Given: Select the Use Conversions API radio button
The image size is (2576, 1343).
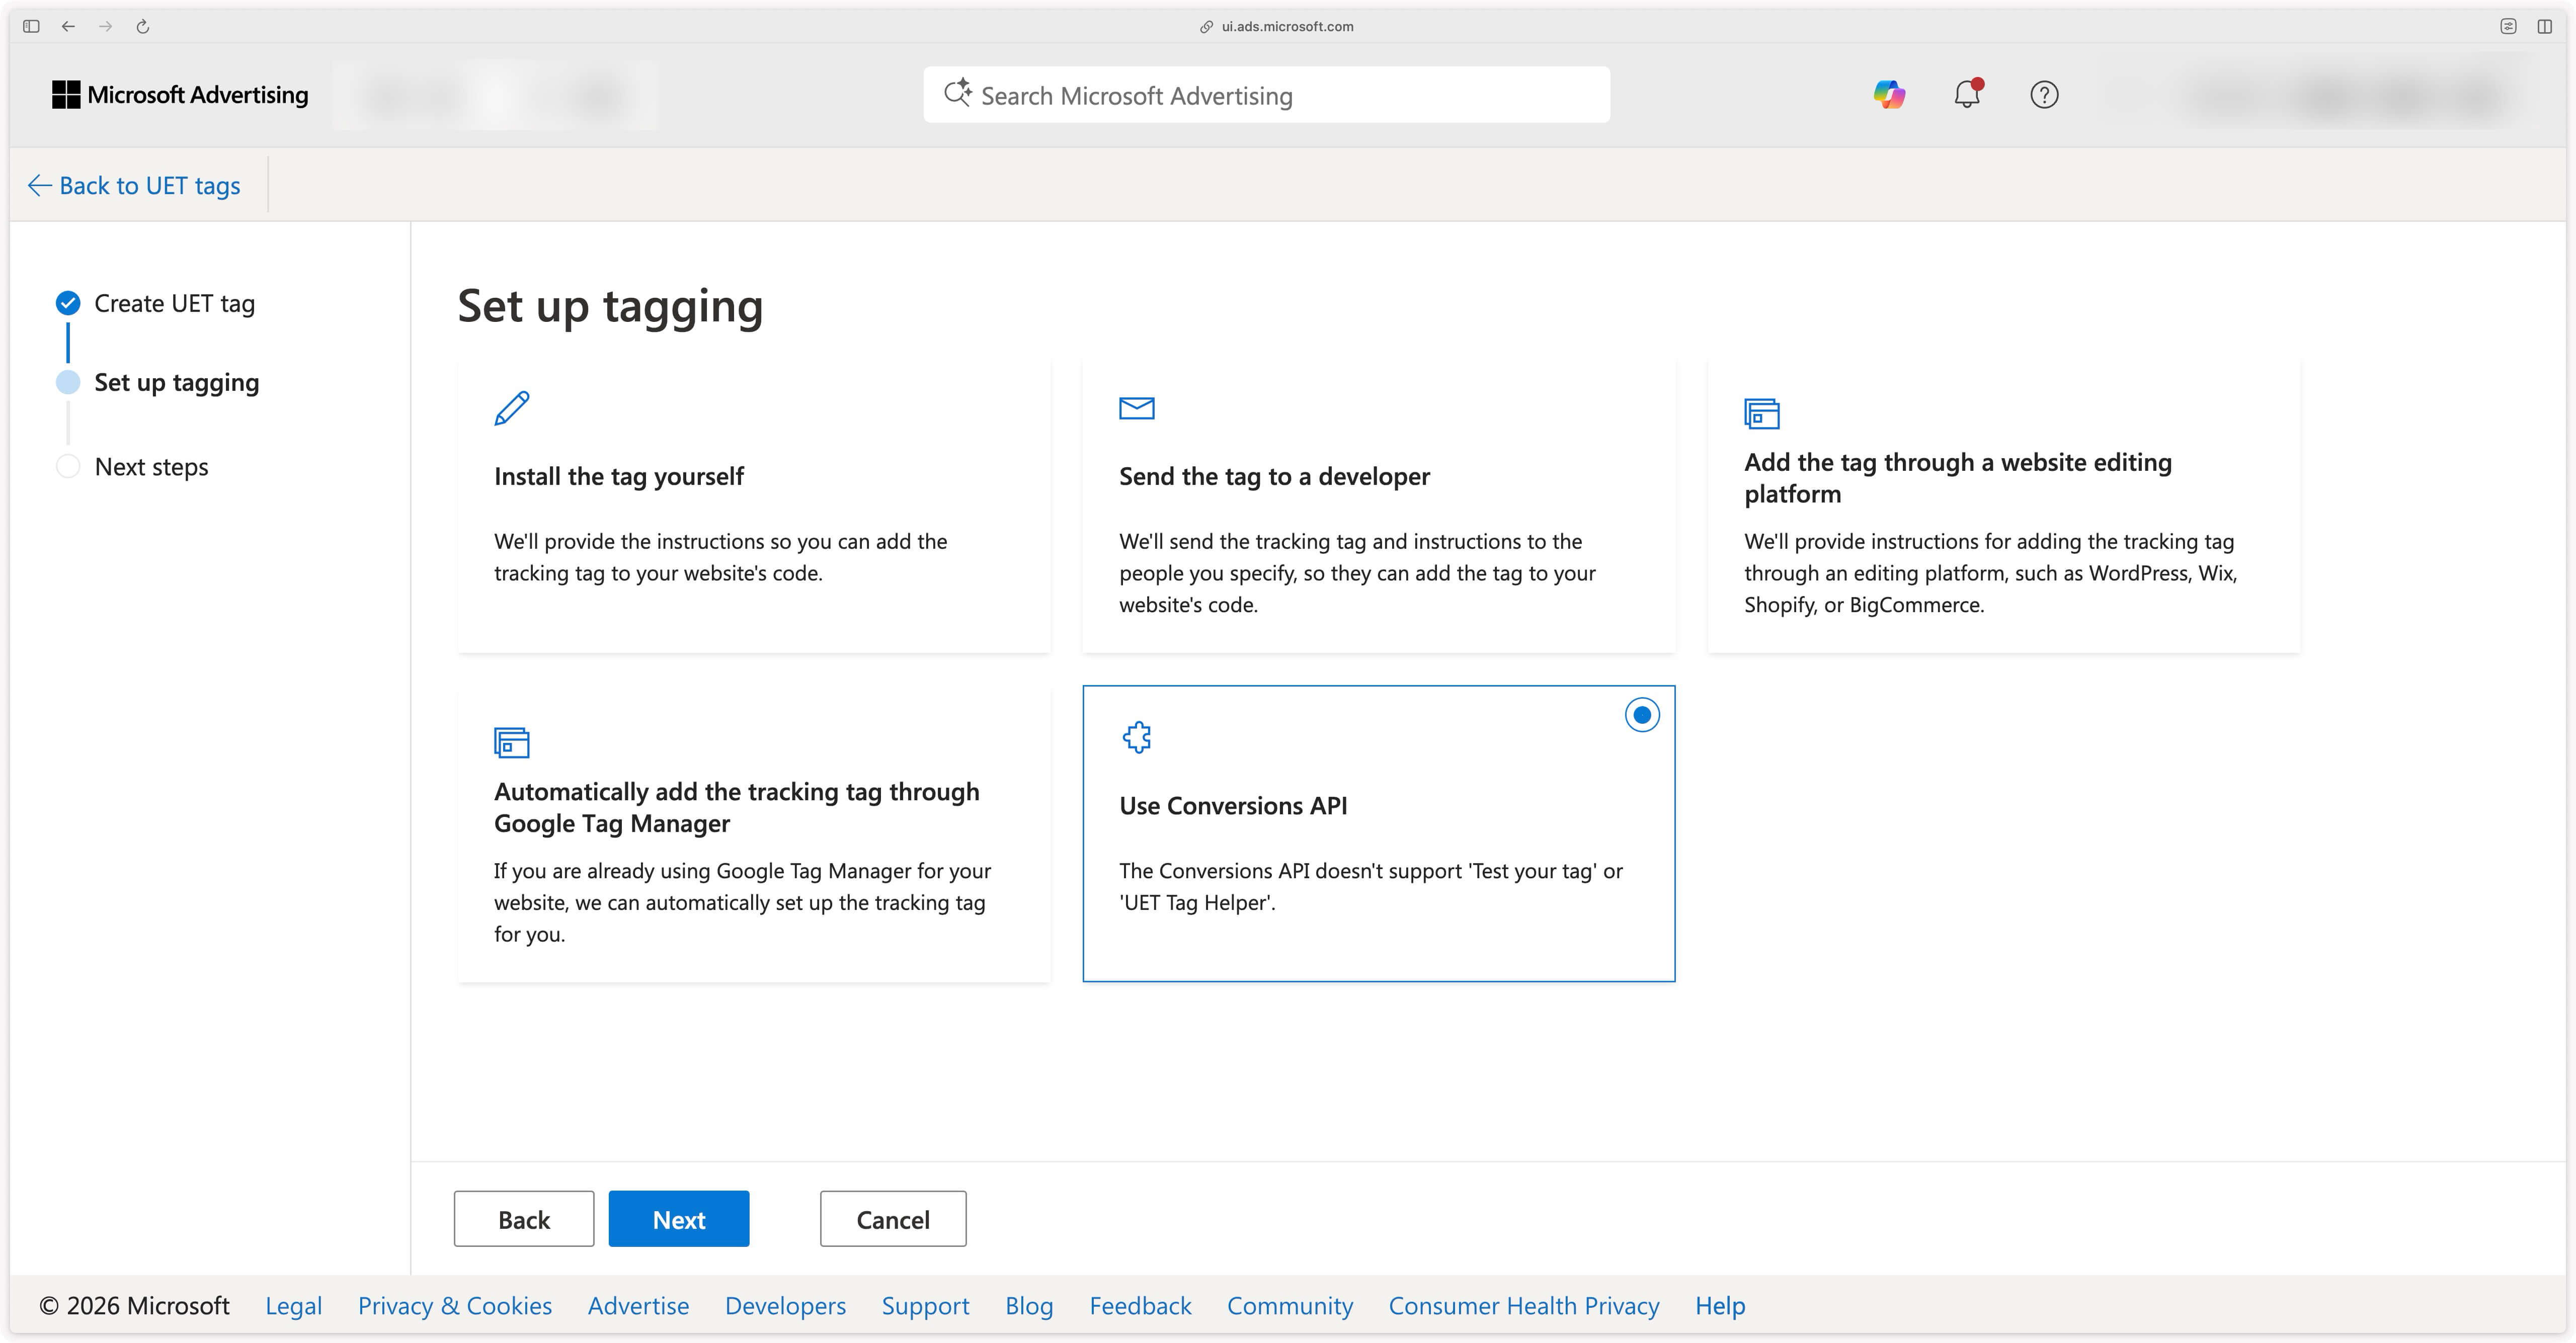Looking at the screenshot, I should (1641, 715).
